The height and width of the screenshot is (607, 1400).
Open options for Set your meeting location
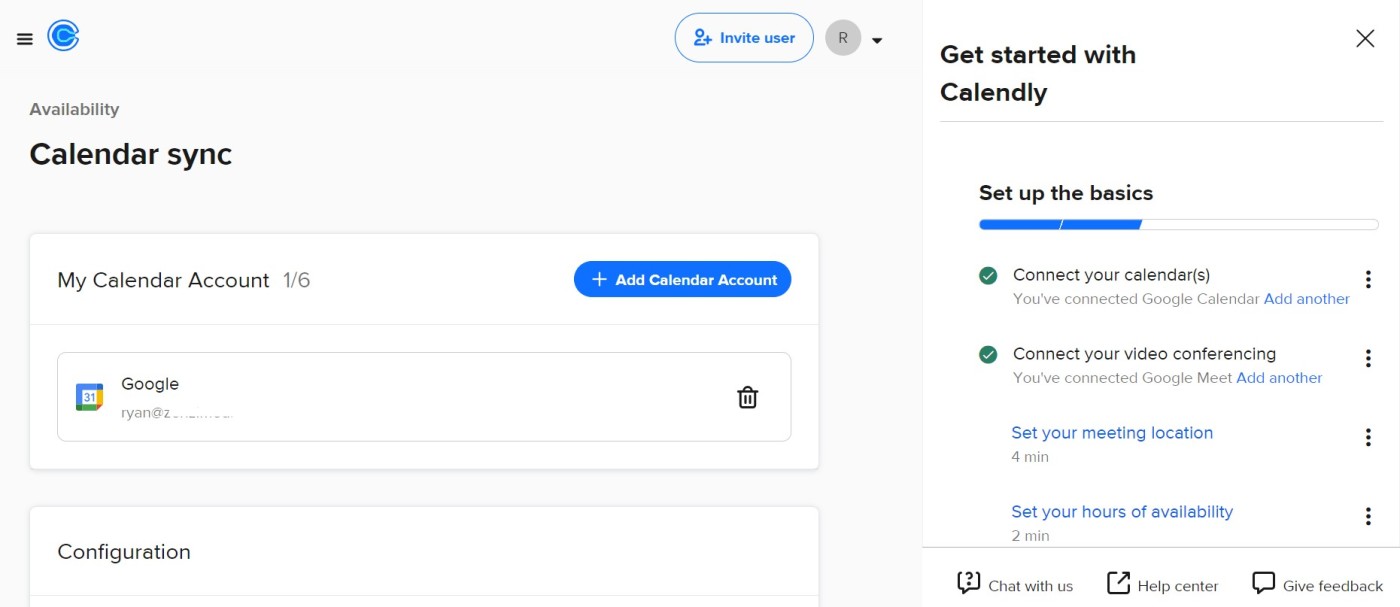(x=1368, y=437)
